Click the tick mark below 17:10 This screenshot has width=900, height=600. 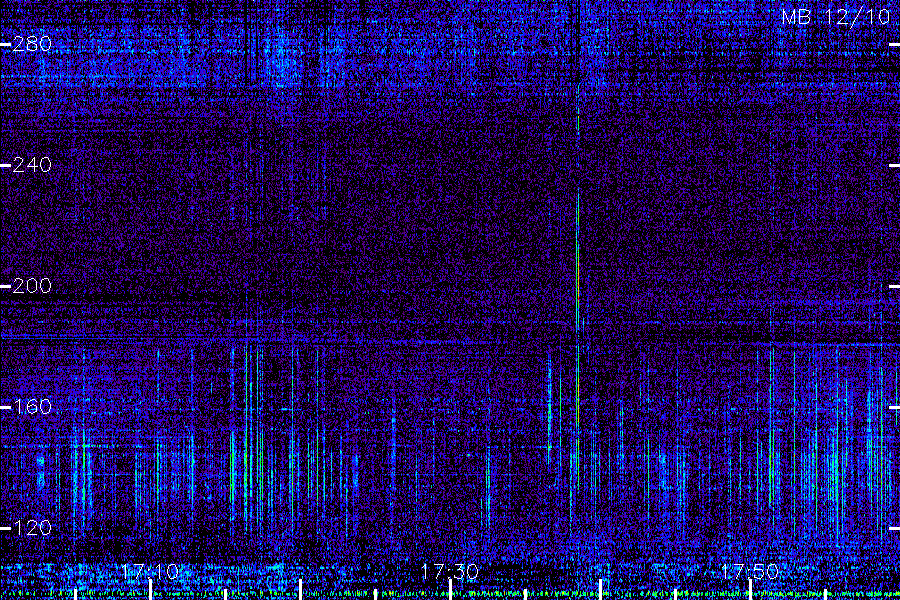coord(150,590)
